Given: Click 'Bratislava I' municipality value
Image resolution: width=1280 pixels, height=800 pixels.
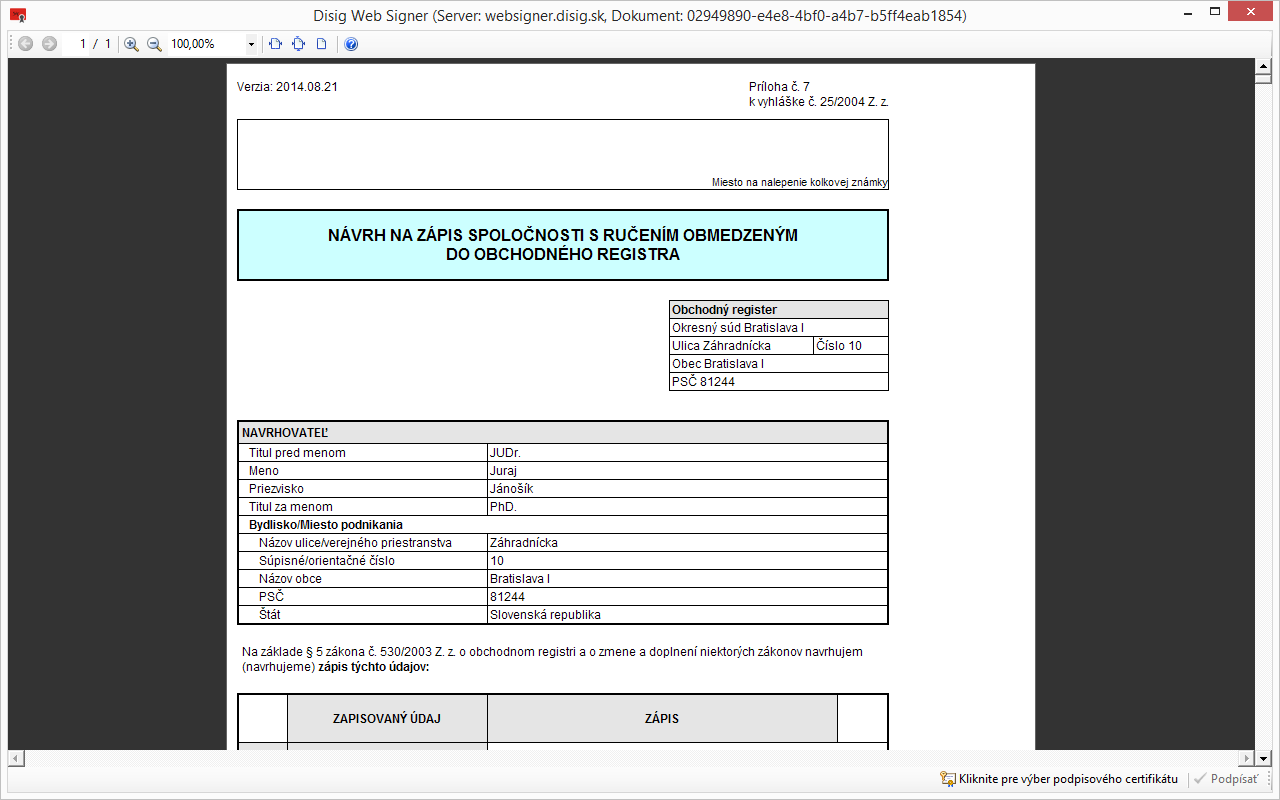Looking at the screenshot, I should [x=520, y=579].
